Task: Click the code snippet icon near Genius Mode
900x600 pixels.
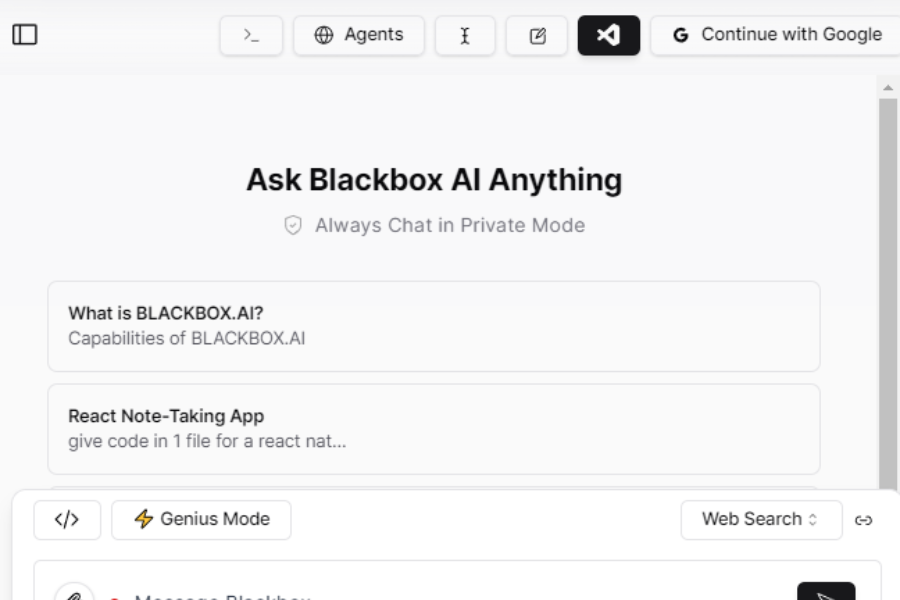Action: tap(66, 519)
